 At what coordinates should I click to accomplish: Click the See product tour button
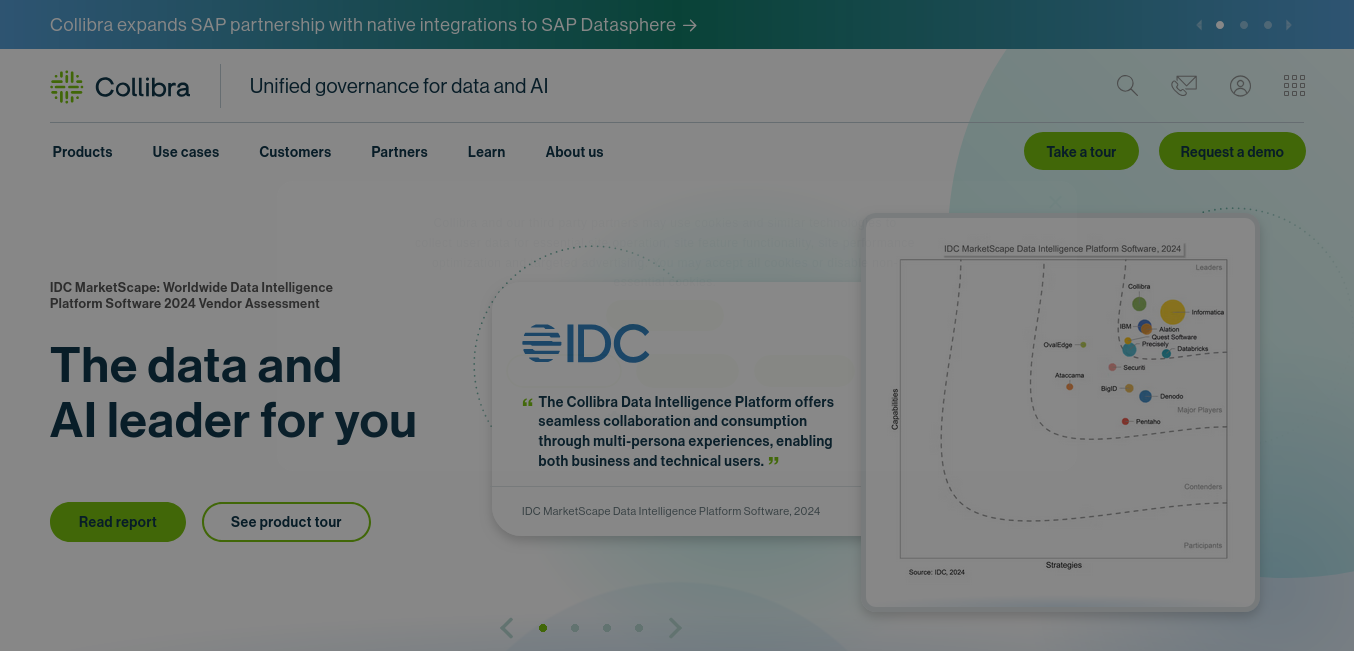coord(286,522)
